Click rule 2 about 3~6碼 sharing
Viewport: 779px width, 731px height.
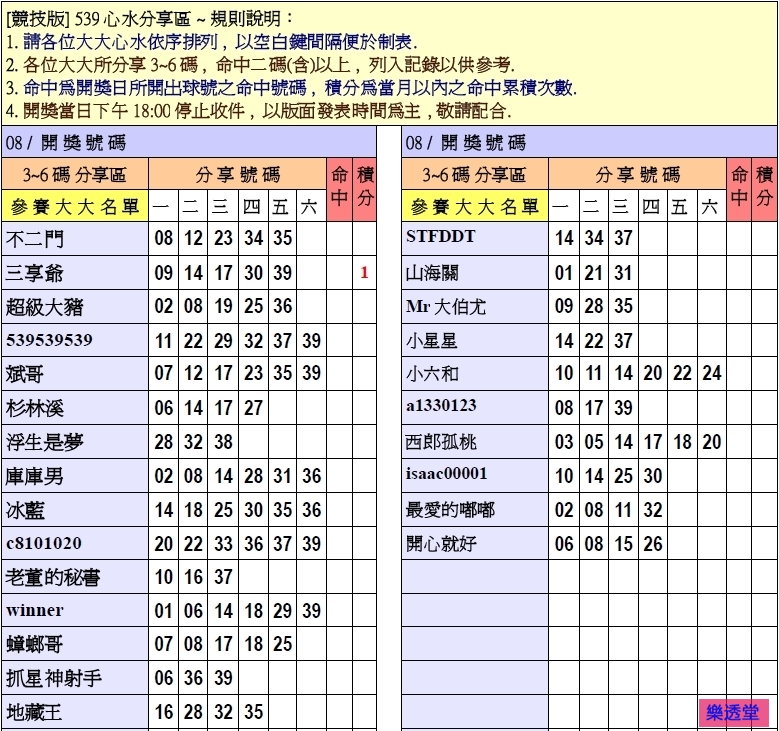(260, 65)
